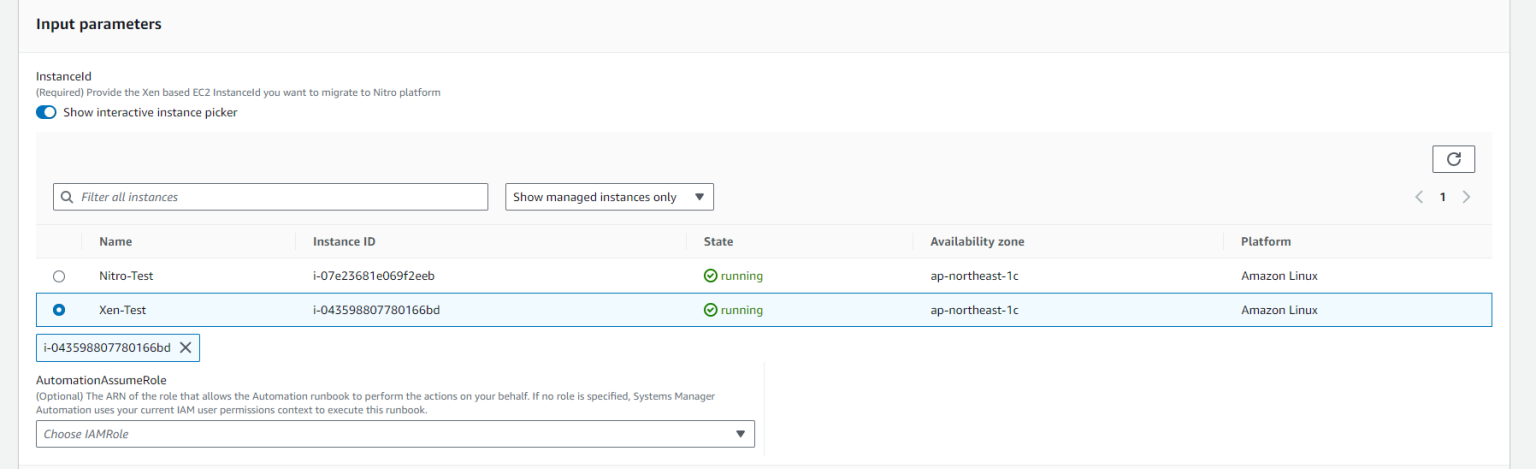Select the Xen-Test radio button
This screenshot has height=469, width=1536.
tap(59, 310)
